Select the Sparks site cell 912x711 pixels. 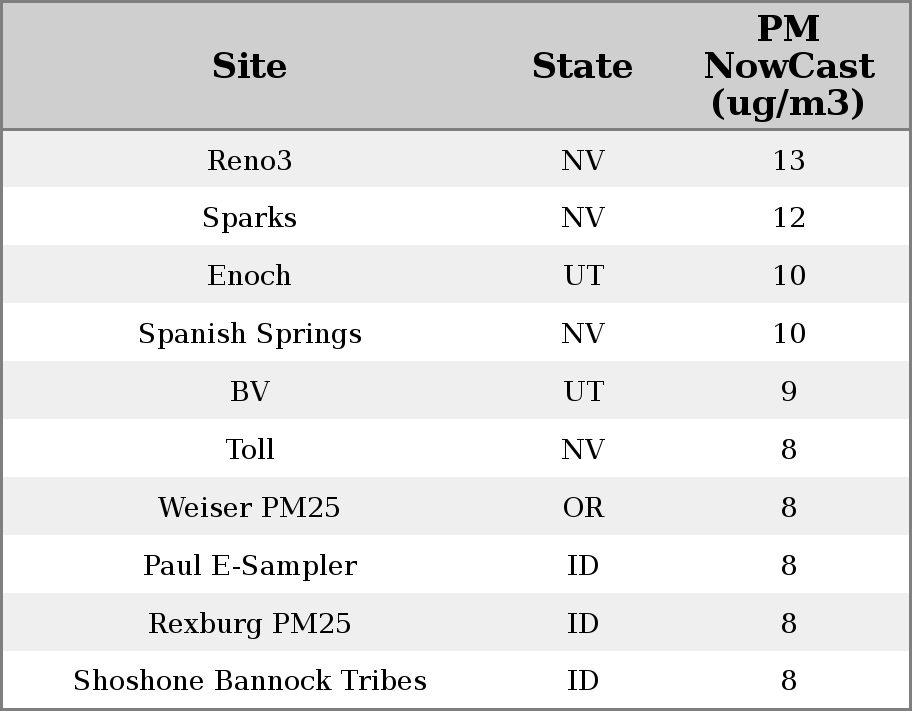[x=250, y=218]
